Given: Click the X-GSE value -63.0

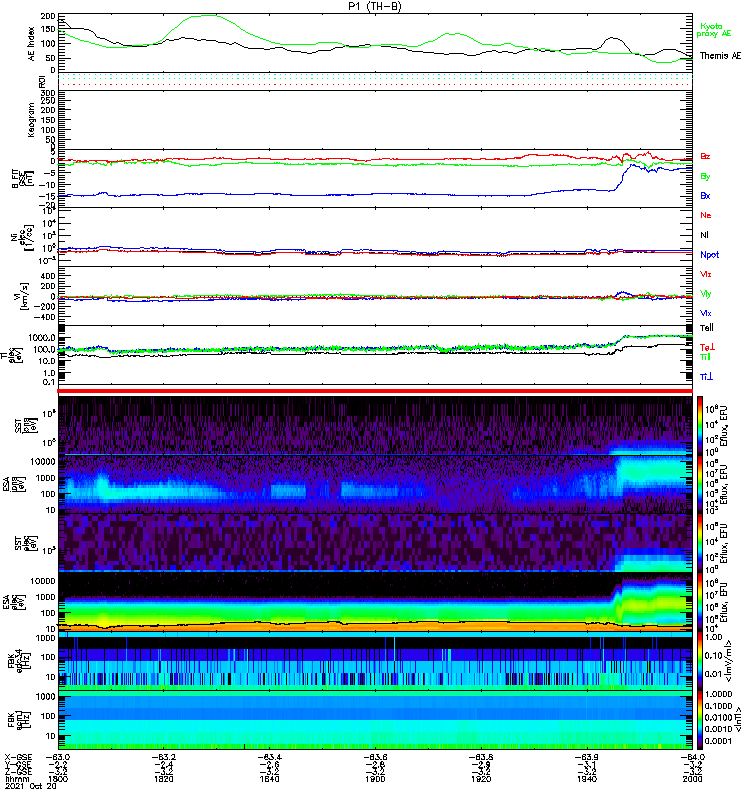Looking at the screenshot, I should pyautogui.click(x=58, y=757).
